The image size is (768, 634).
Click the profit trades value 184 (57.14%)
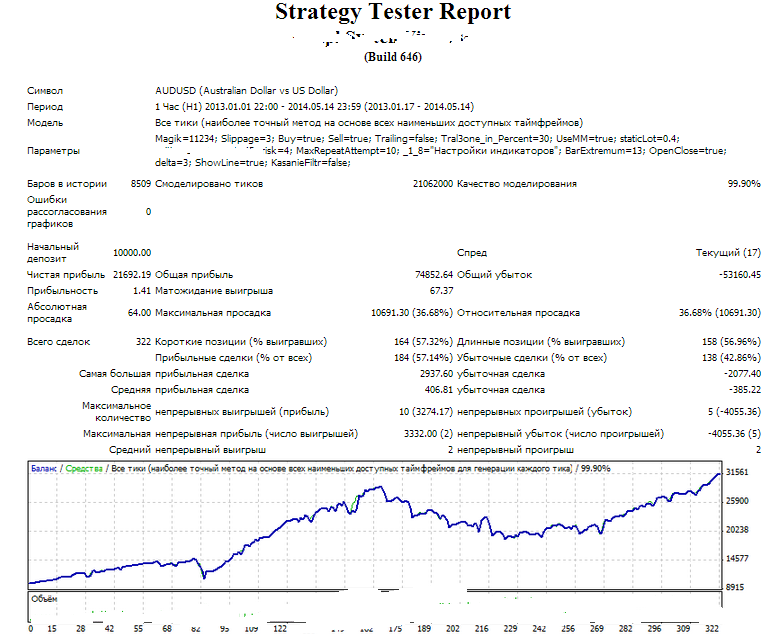(424, 358)
